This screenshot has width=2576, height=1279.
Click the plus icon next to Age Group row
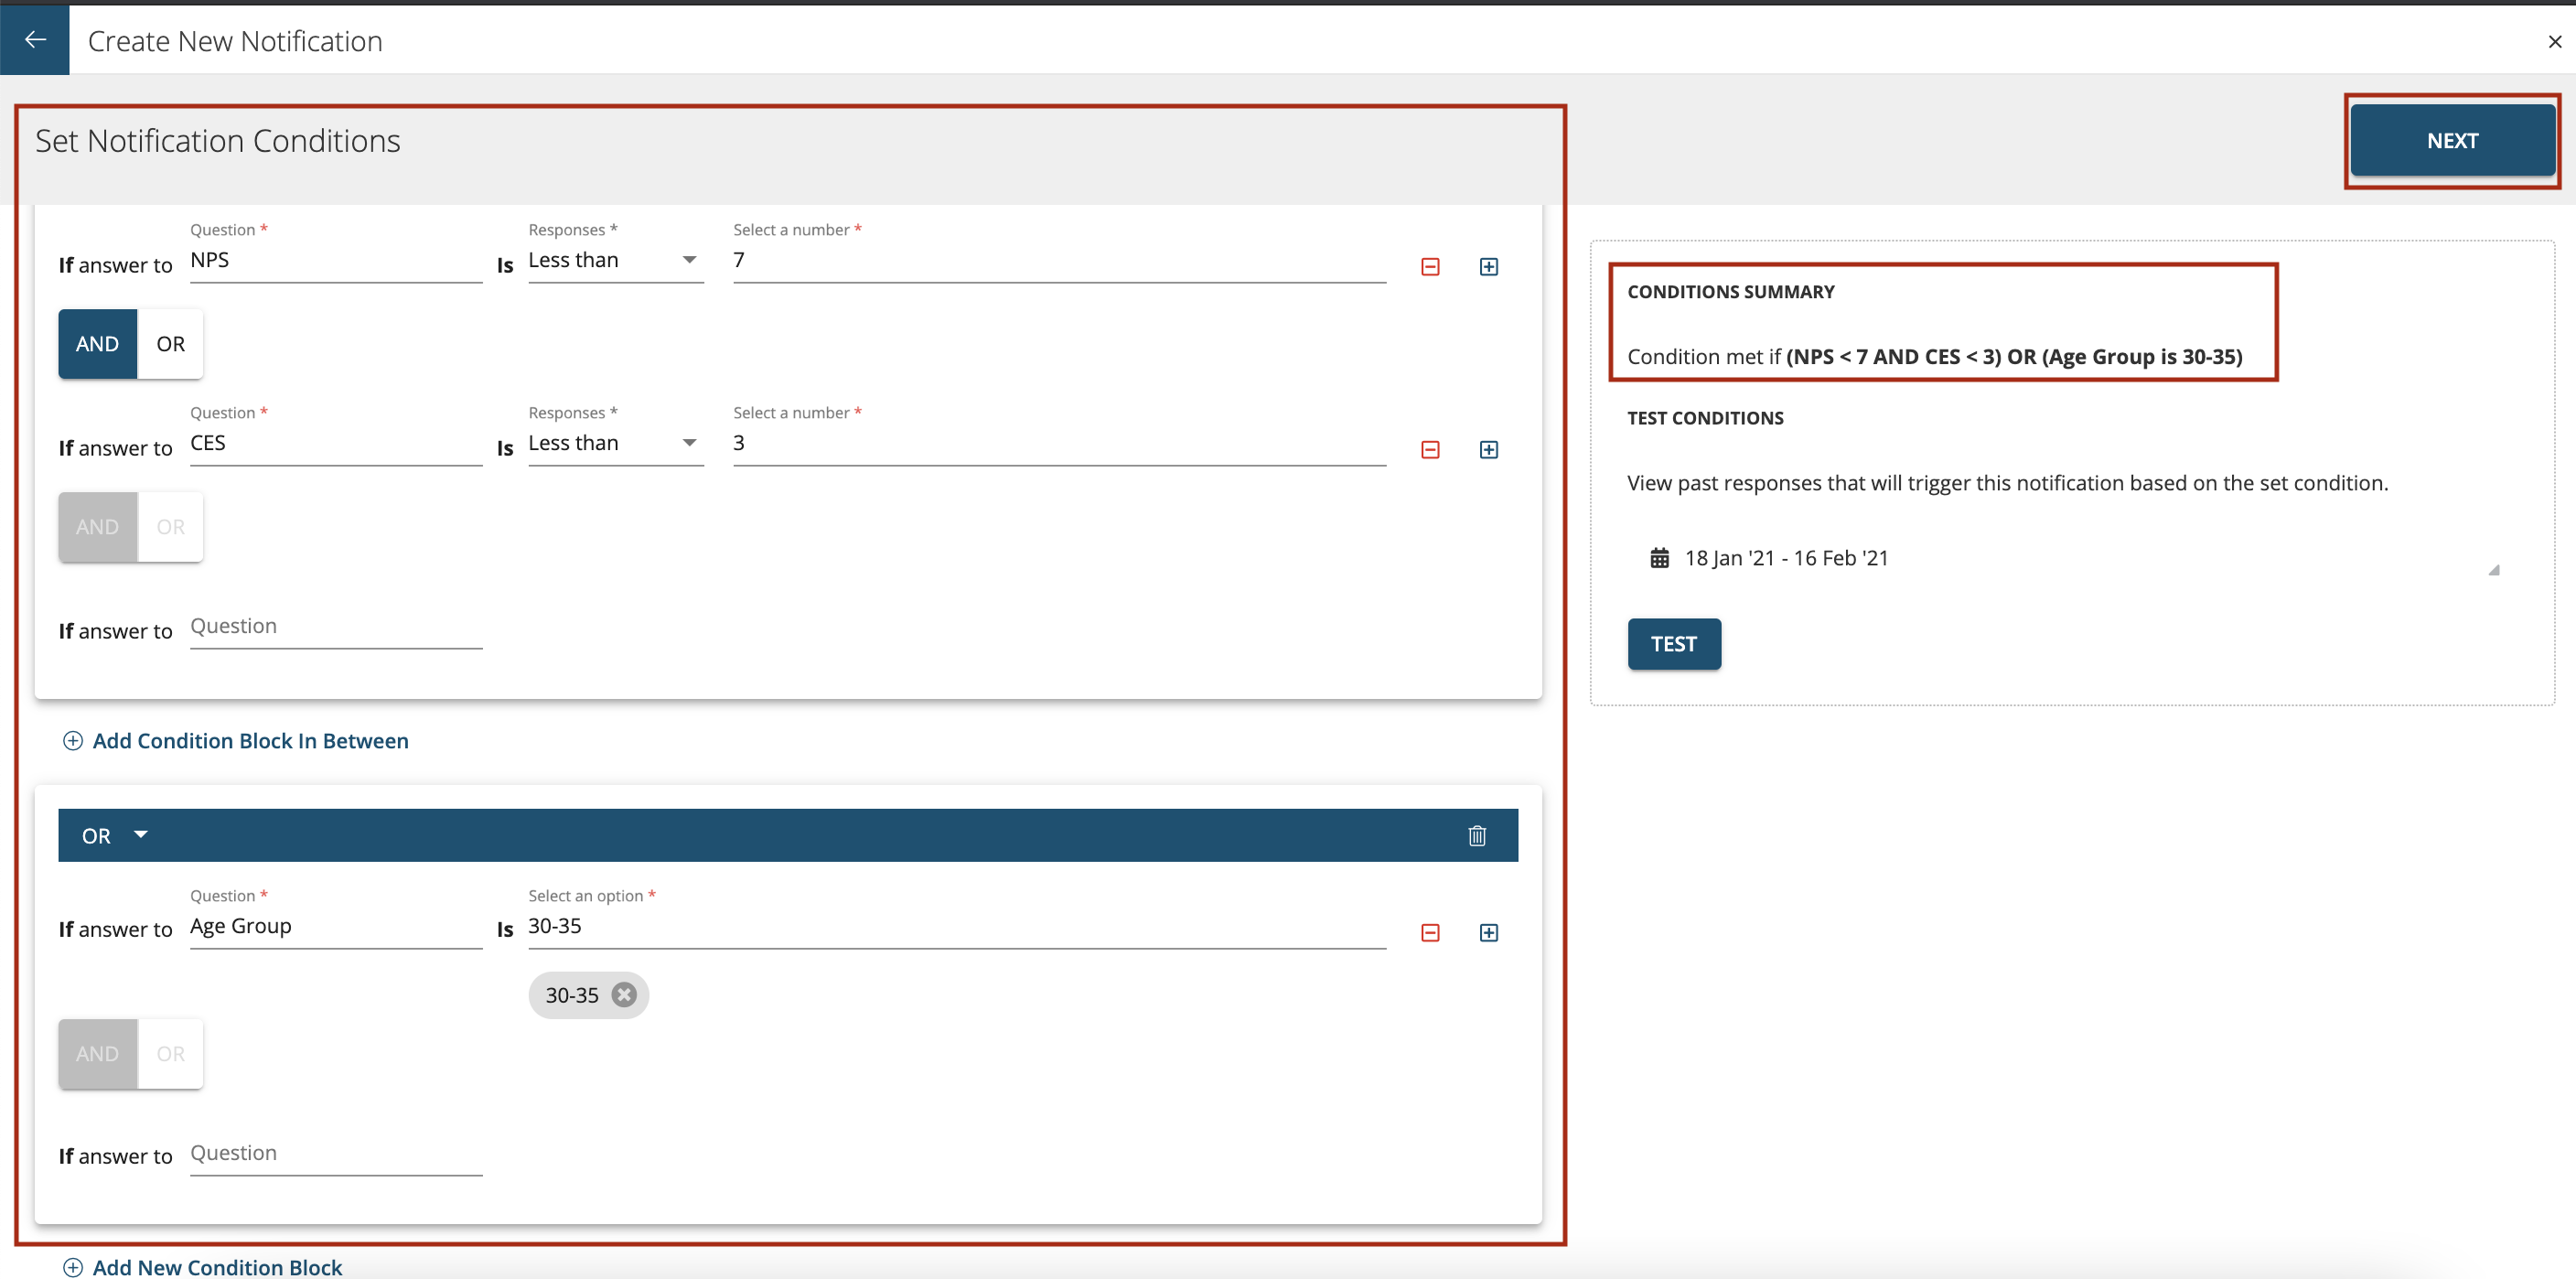click(1488, 932)
